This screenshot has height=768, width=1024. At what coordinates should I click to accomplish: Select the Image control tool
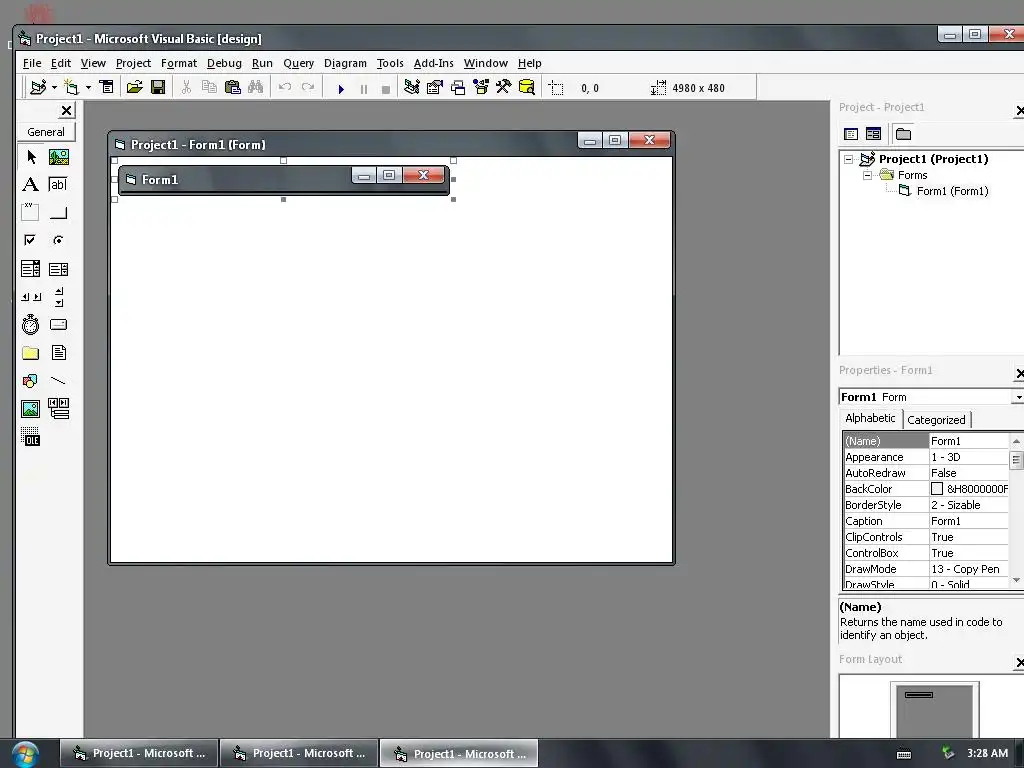(x=31, y=409)
